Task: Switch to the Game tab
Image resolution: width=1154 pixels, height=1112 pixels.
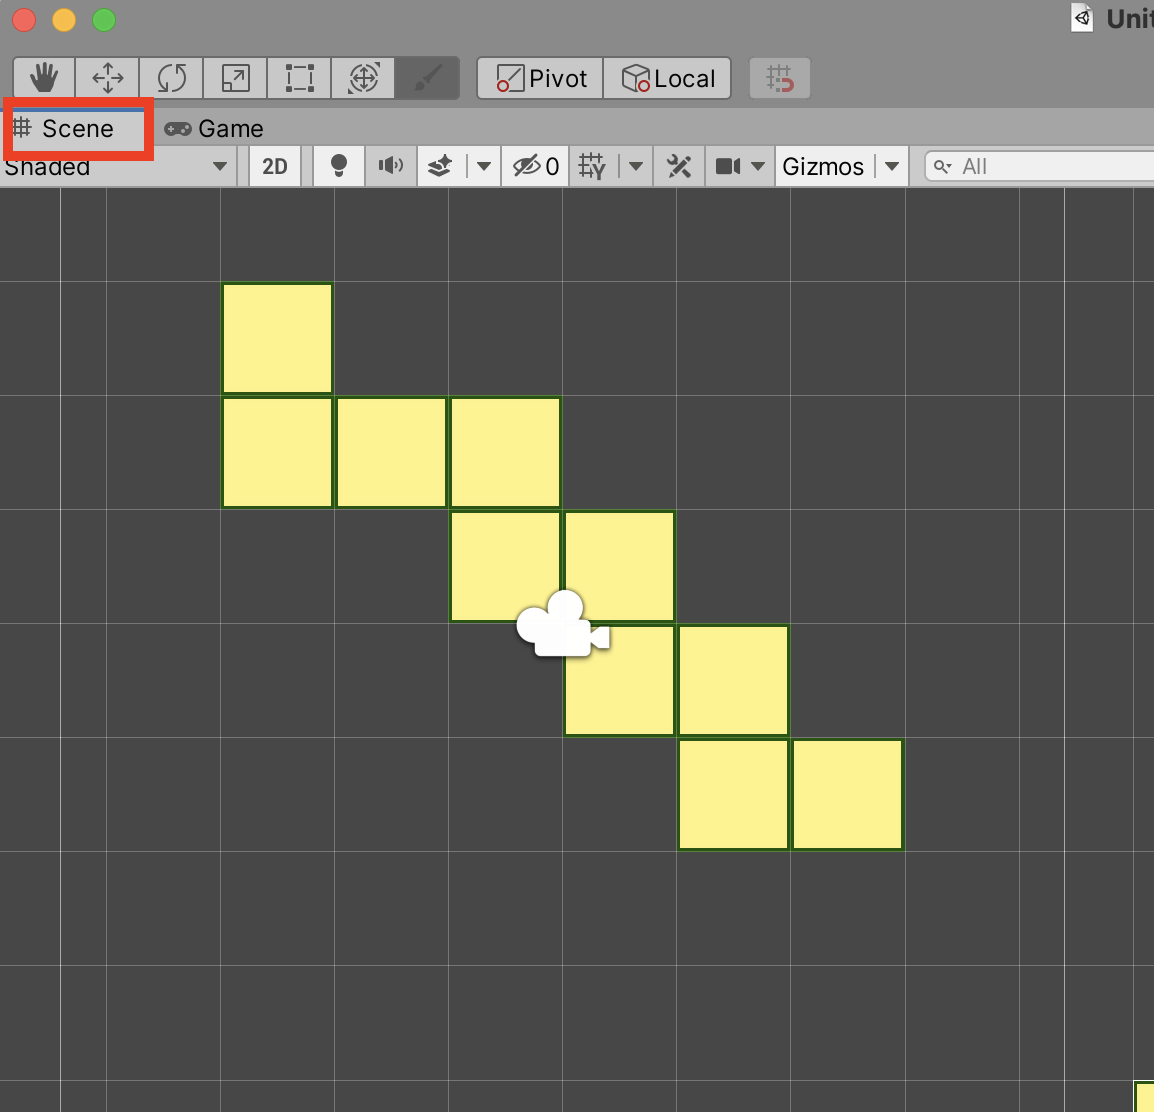Action: tap(213, 129)
